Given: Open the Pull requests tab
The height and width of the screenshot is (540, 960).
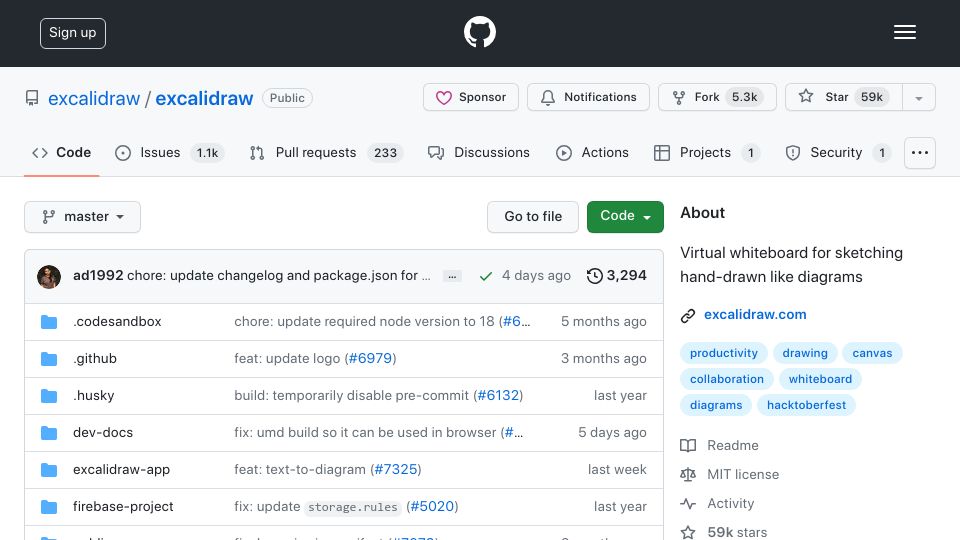Looking at the screenshot, I should pyautogui.click(x=326, y=152).
